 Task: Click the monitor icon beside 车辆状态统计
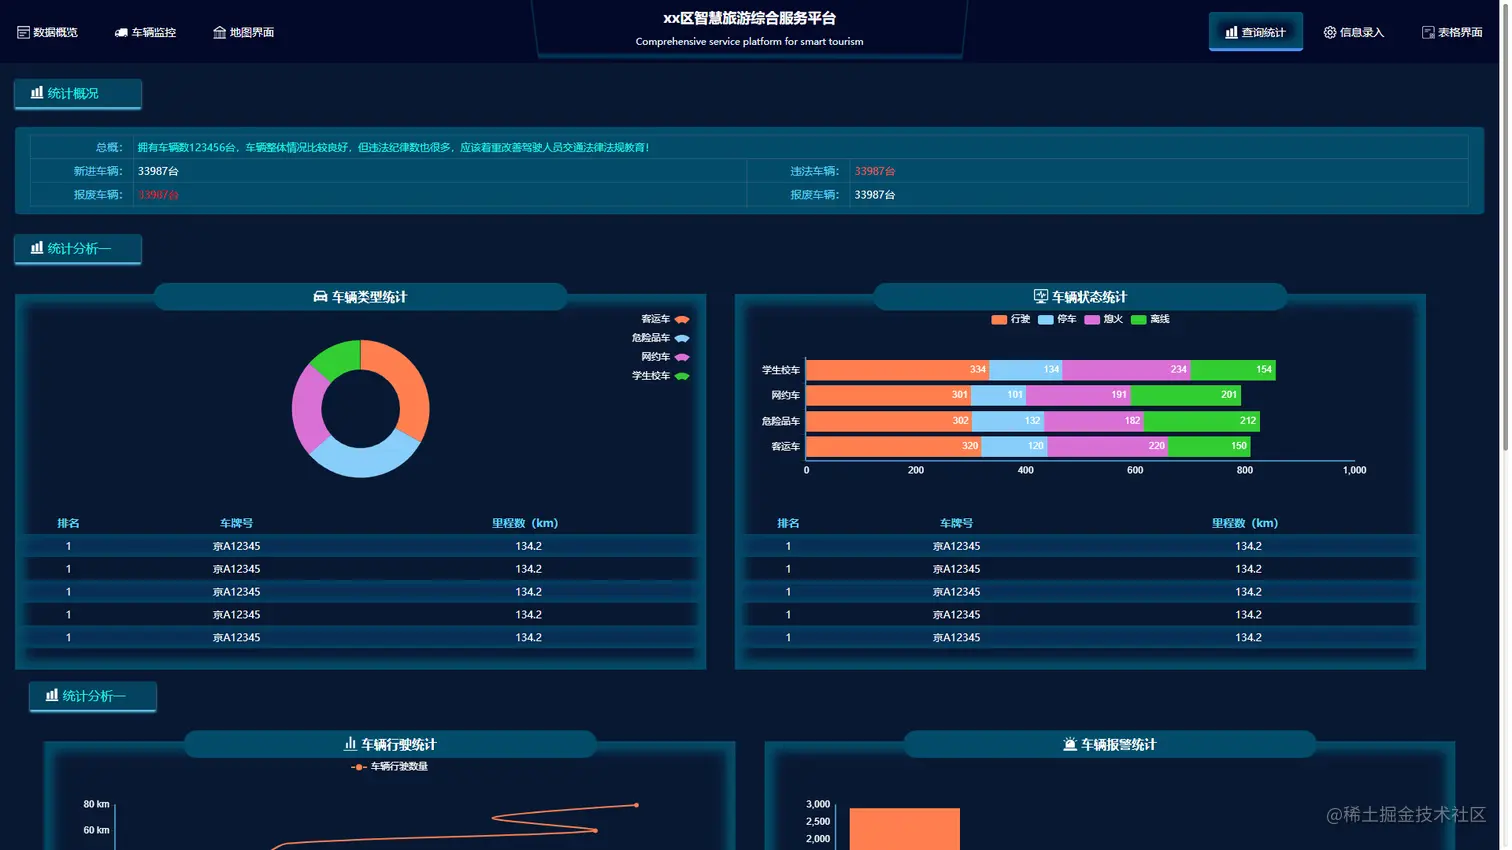pos(1040,296)
